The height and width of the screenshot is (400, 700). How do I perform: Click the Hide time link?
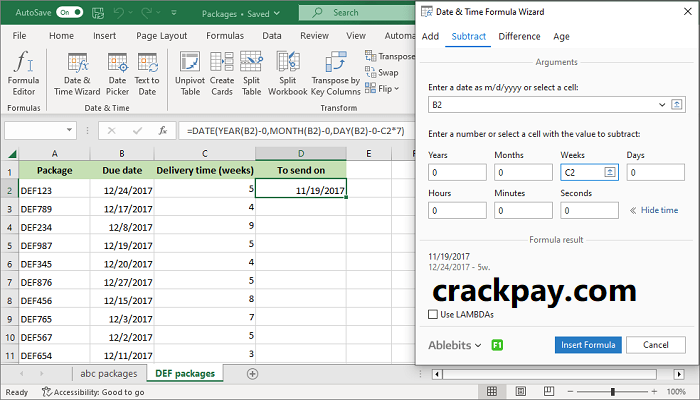click(x=659, y=210)
